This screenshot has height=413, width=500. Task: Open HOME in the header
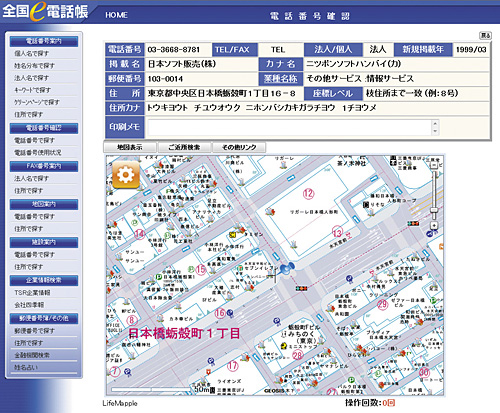[116, 15]
